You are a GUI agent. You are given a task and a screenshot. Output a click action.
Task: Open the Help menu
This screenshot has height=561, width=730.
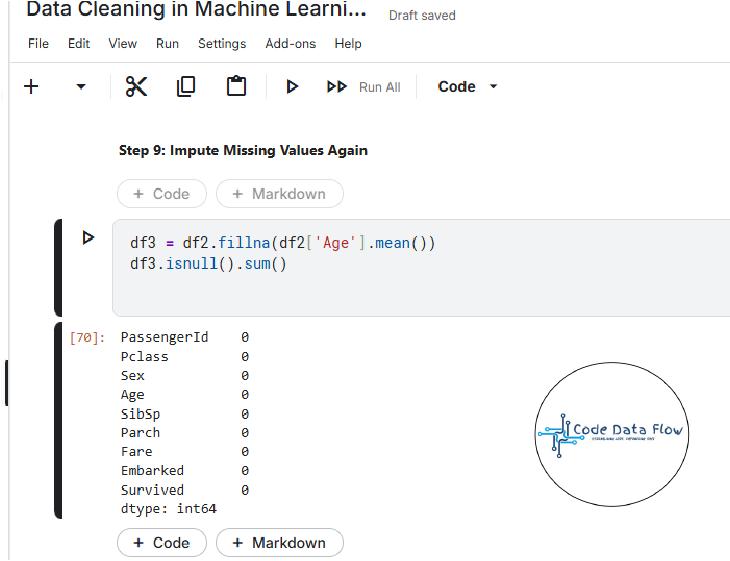(x=348, y=44)
